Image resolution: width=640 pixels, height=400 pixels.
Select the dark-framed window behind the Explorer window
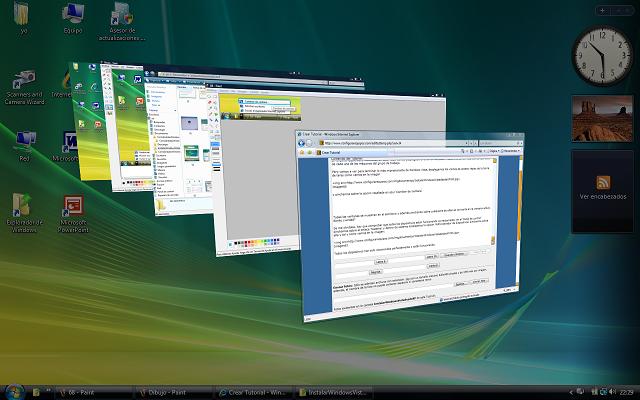click(x=253, y=77)
